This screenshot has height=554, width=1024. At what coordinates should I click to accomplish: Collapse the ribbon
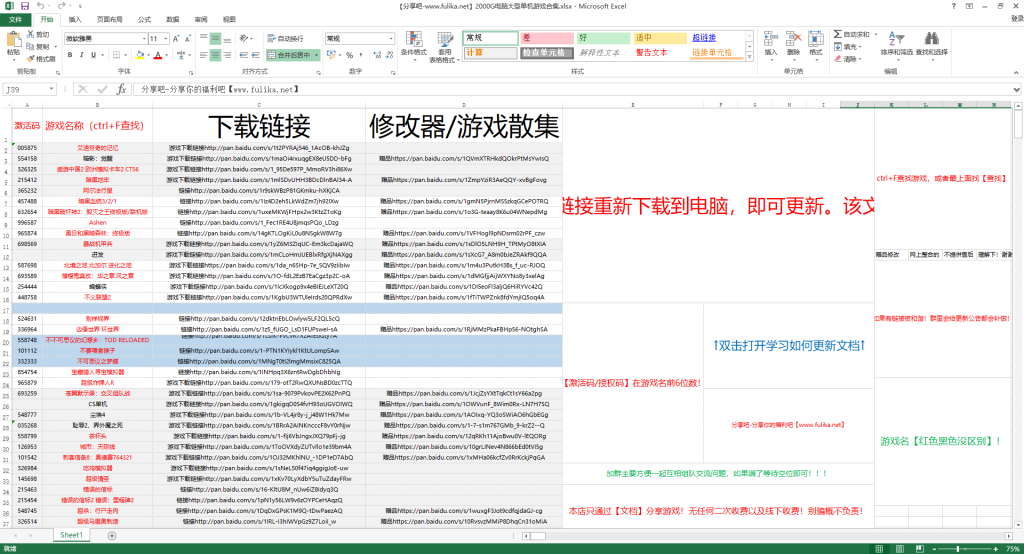(1016, 72)
